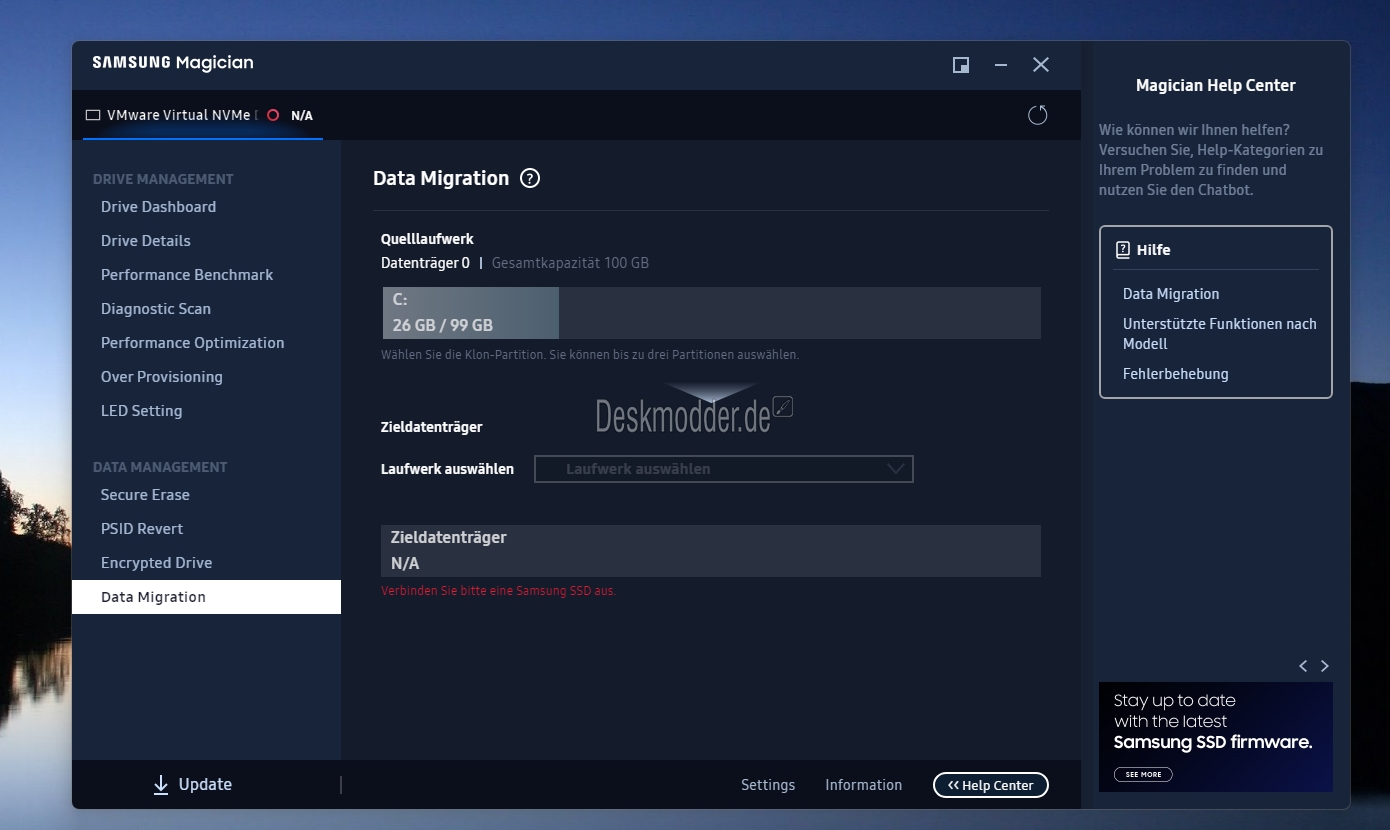Screen dimensions: 1390x830
Task: Open Information from bottom bar
Action: point(863,785)
